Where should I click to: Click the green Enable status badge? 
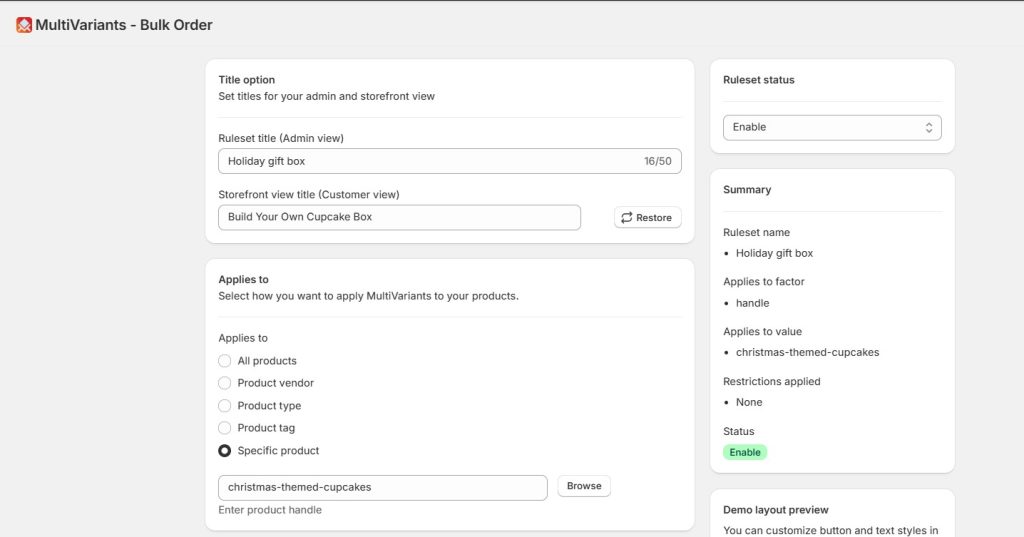(744, 452)
